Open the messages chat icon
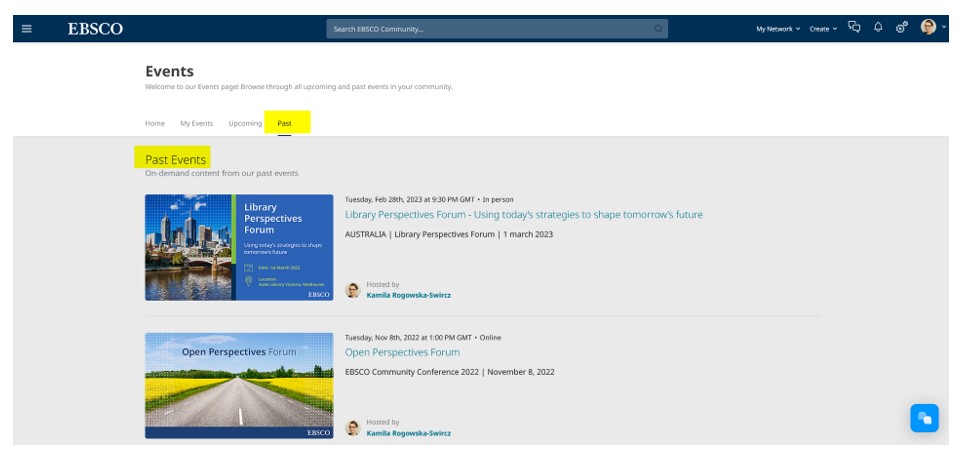Image resolution: width=967 pixels, height=457 pixels. 854,28
